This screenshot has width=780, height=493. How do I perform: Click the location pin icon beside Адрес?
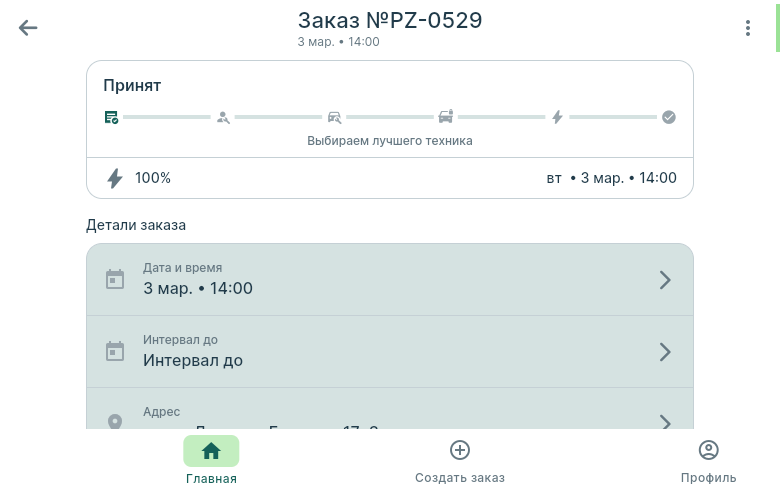coord(115,422)
